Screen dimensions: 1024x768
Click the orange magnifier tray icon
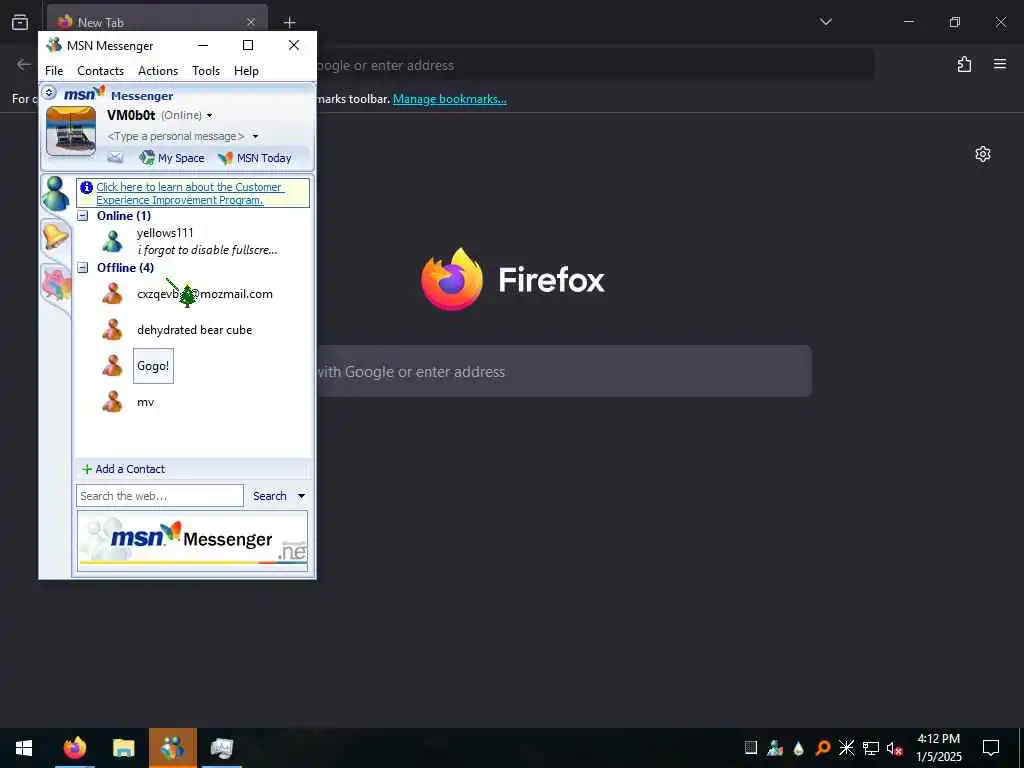click(x=823, y=748)
